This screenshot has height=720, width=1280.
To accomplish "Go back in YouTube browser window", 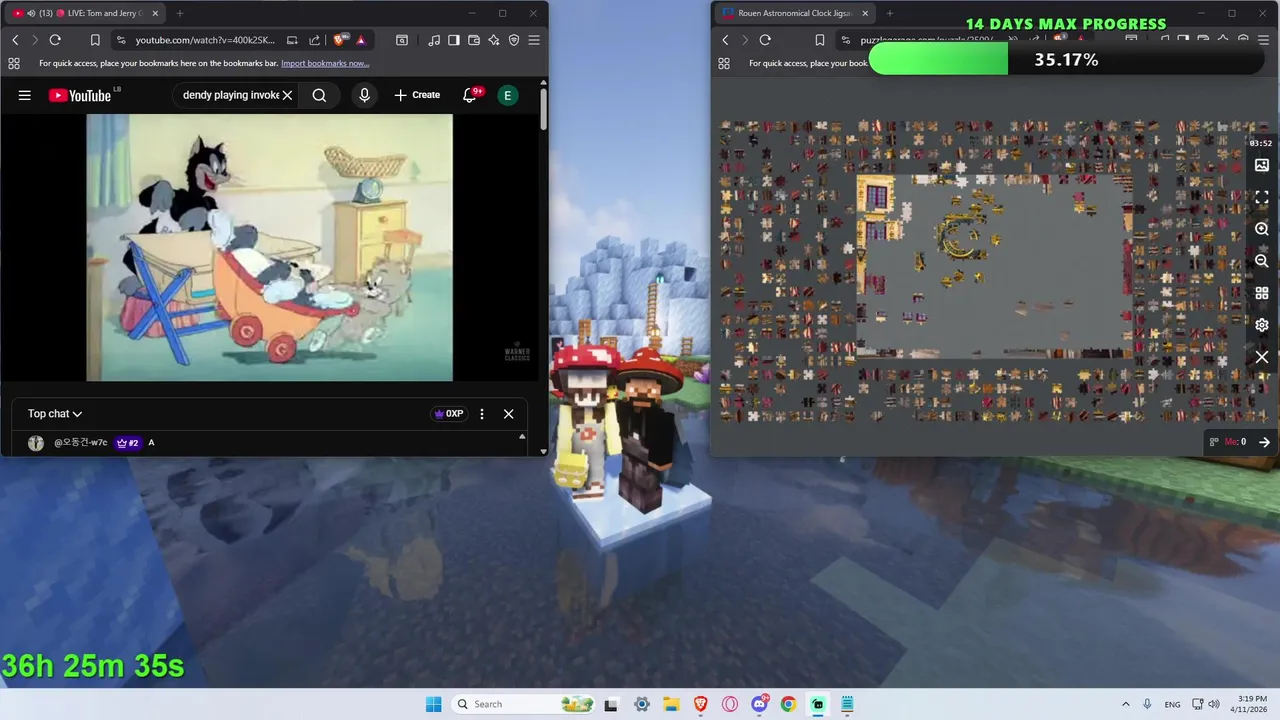I will tap(15, 40).
